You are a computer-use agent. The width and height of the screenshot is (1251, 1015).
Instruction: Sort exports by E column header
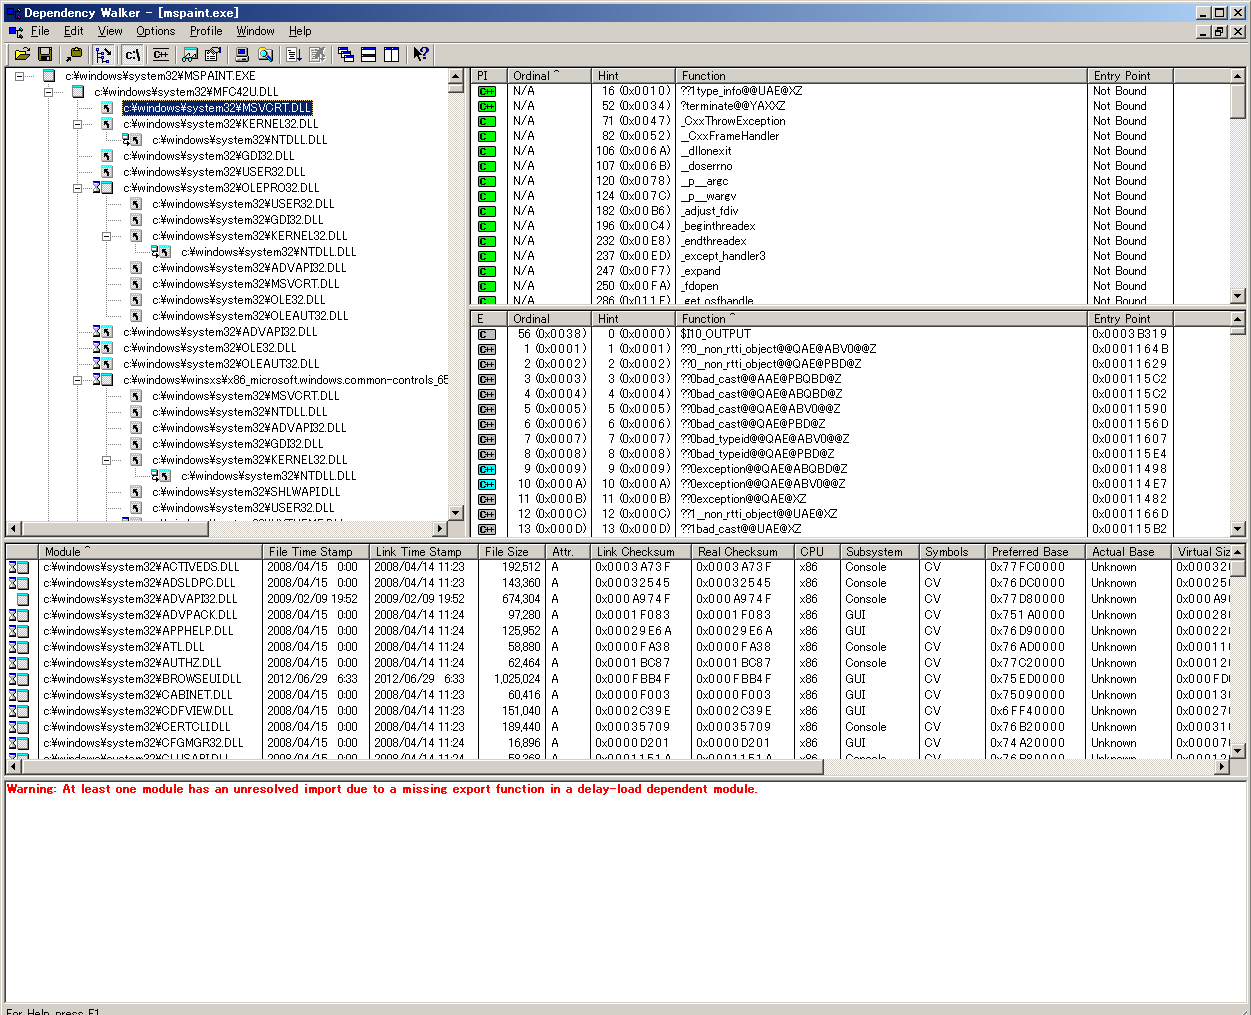(489, 319)
